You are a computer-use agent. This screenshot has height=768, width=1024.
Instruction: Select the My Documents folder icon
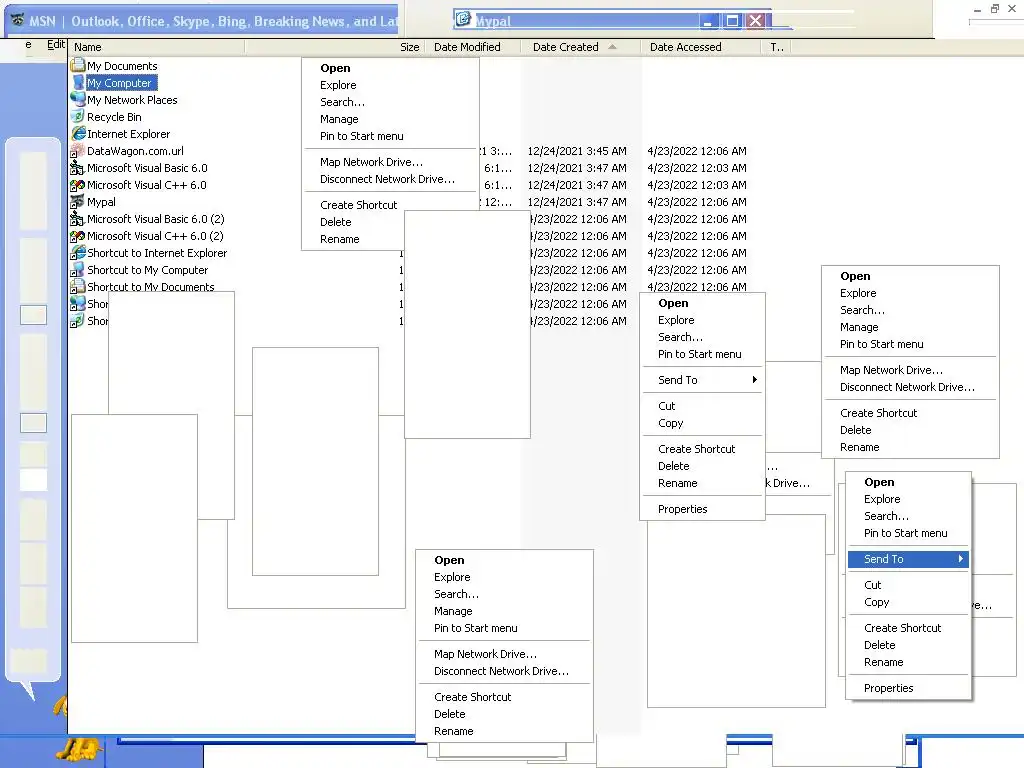(78, 65)
